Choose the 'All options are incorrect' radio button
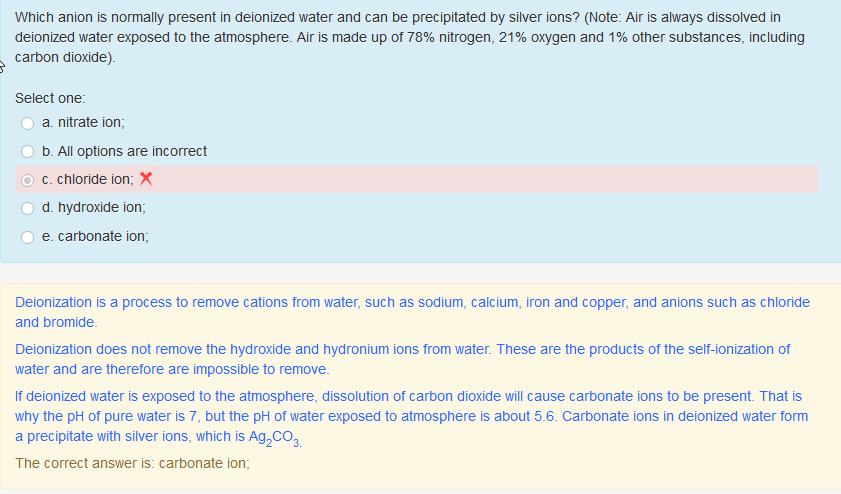This screenshot has height=494, width=841. pos(28,152)
